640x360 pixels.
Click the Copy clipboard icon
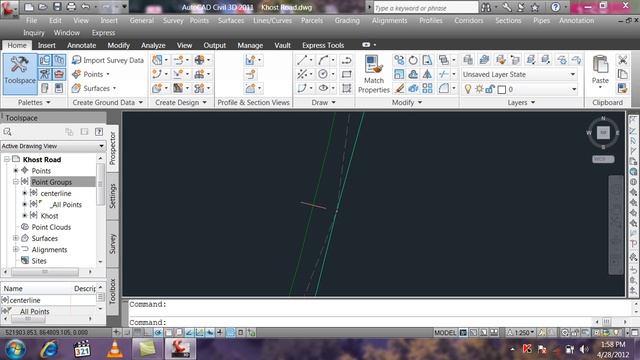(622, 74)
